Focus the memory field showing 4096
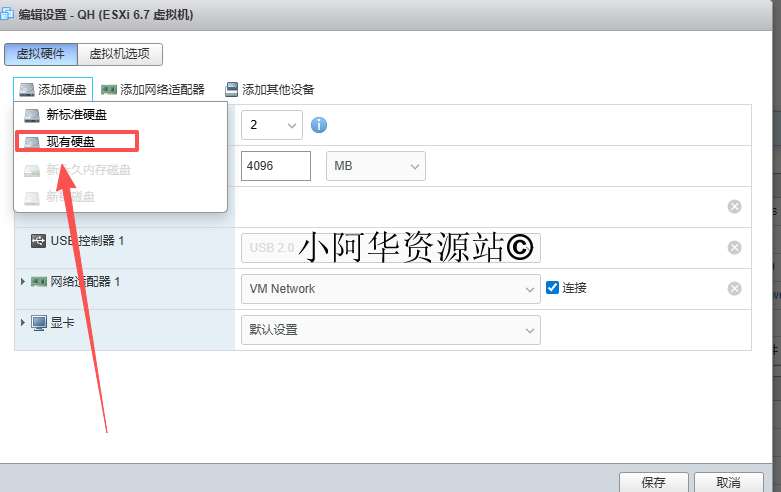 (276, 166)
